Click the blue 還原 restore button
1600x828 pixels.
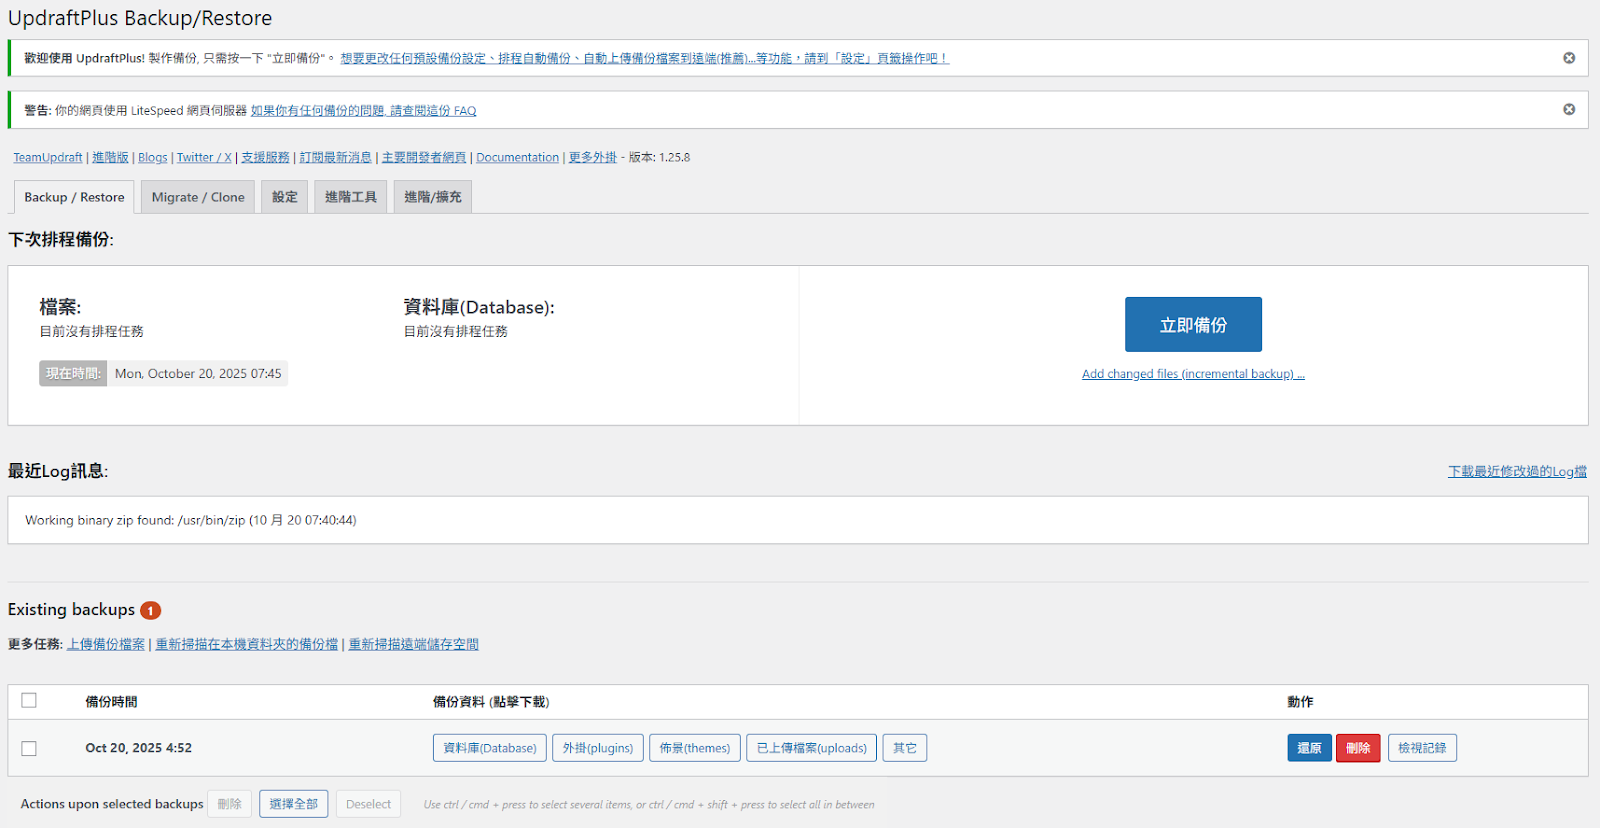pyautogui.click(x=1309, y=748)
